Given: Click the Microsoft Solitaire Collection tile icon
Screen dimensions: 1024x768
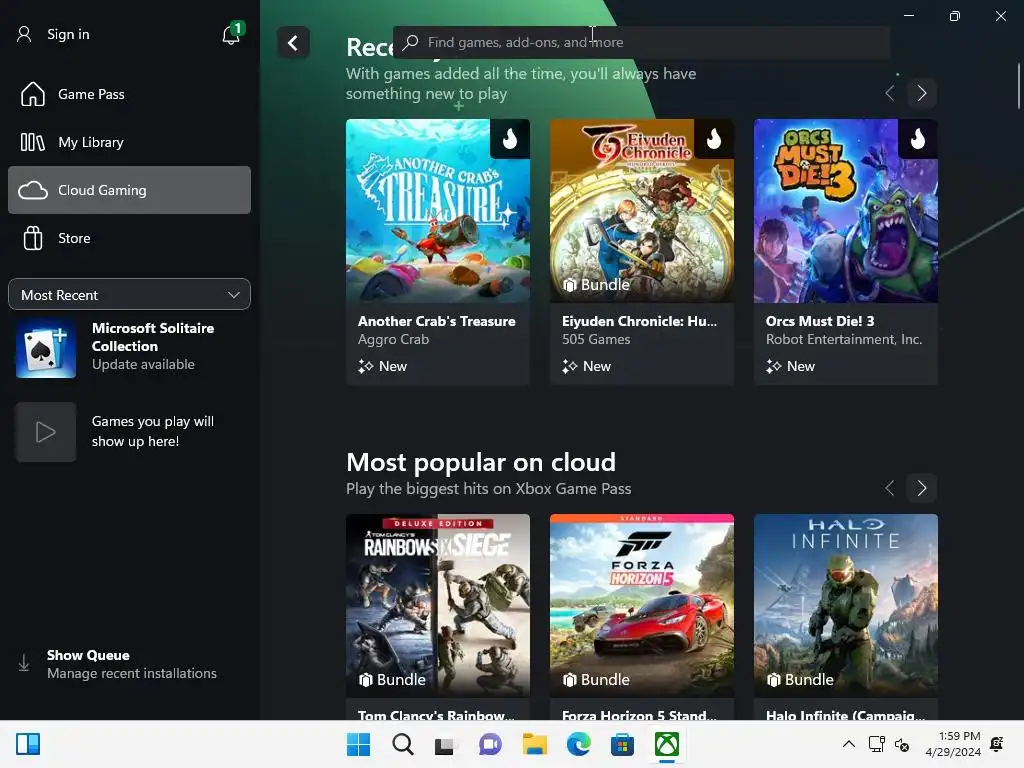Looking at the screenshot, I should (x=46, y=349).
